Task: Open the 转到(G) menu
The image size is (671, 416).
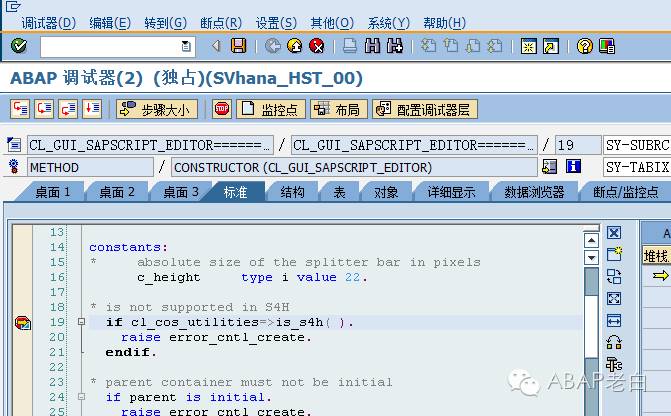Action: point(166,23)
